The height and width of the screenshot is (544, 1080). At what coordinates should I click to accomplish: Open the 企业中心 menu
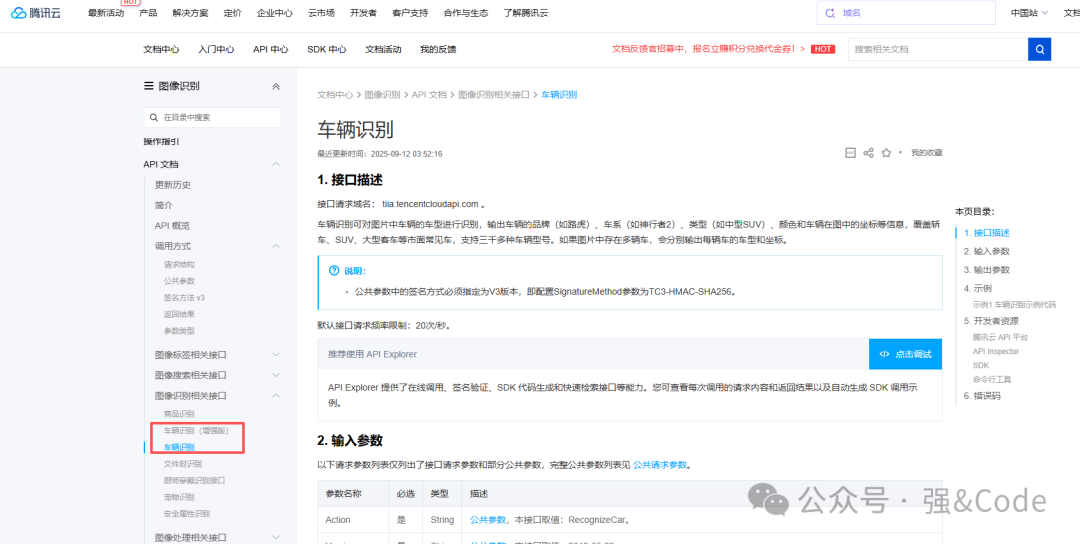(x=275, y=13)
